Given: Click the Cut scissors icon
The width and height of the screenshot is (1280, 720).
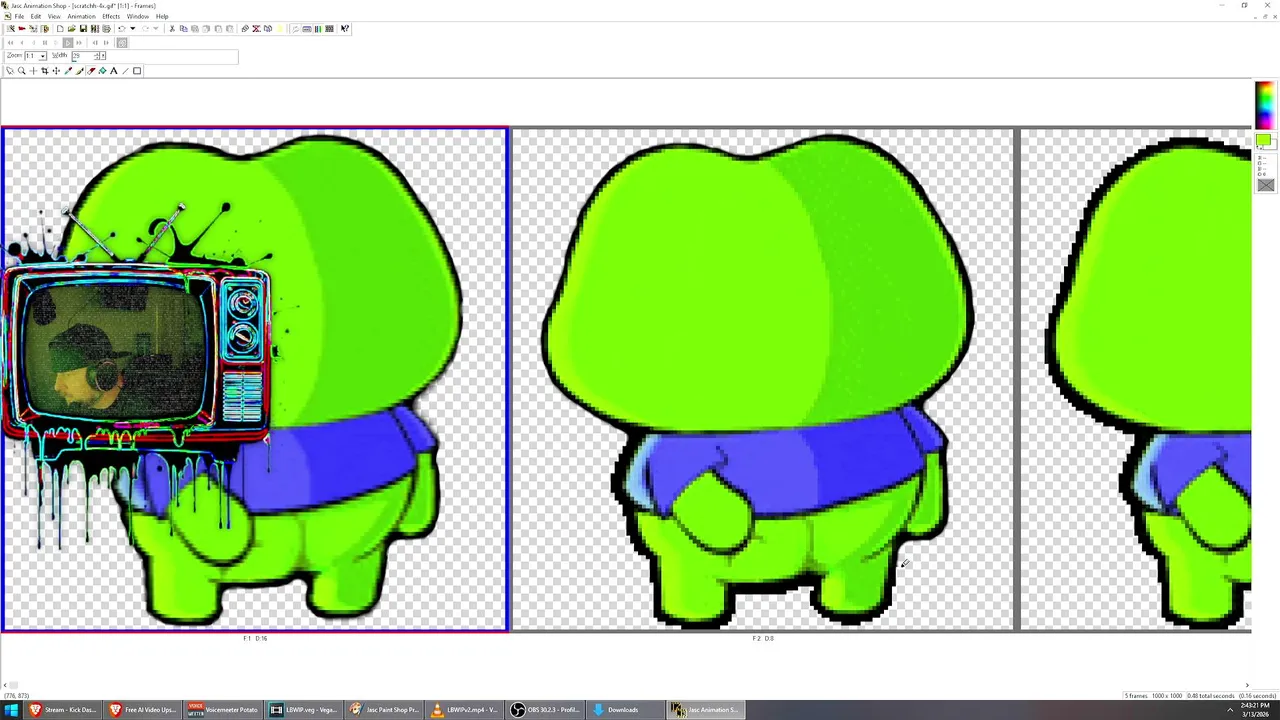Looking at the screenshot, I should pyautogui.click(x=172, y=29).
